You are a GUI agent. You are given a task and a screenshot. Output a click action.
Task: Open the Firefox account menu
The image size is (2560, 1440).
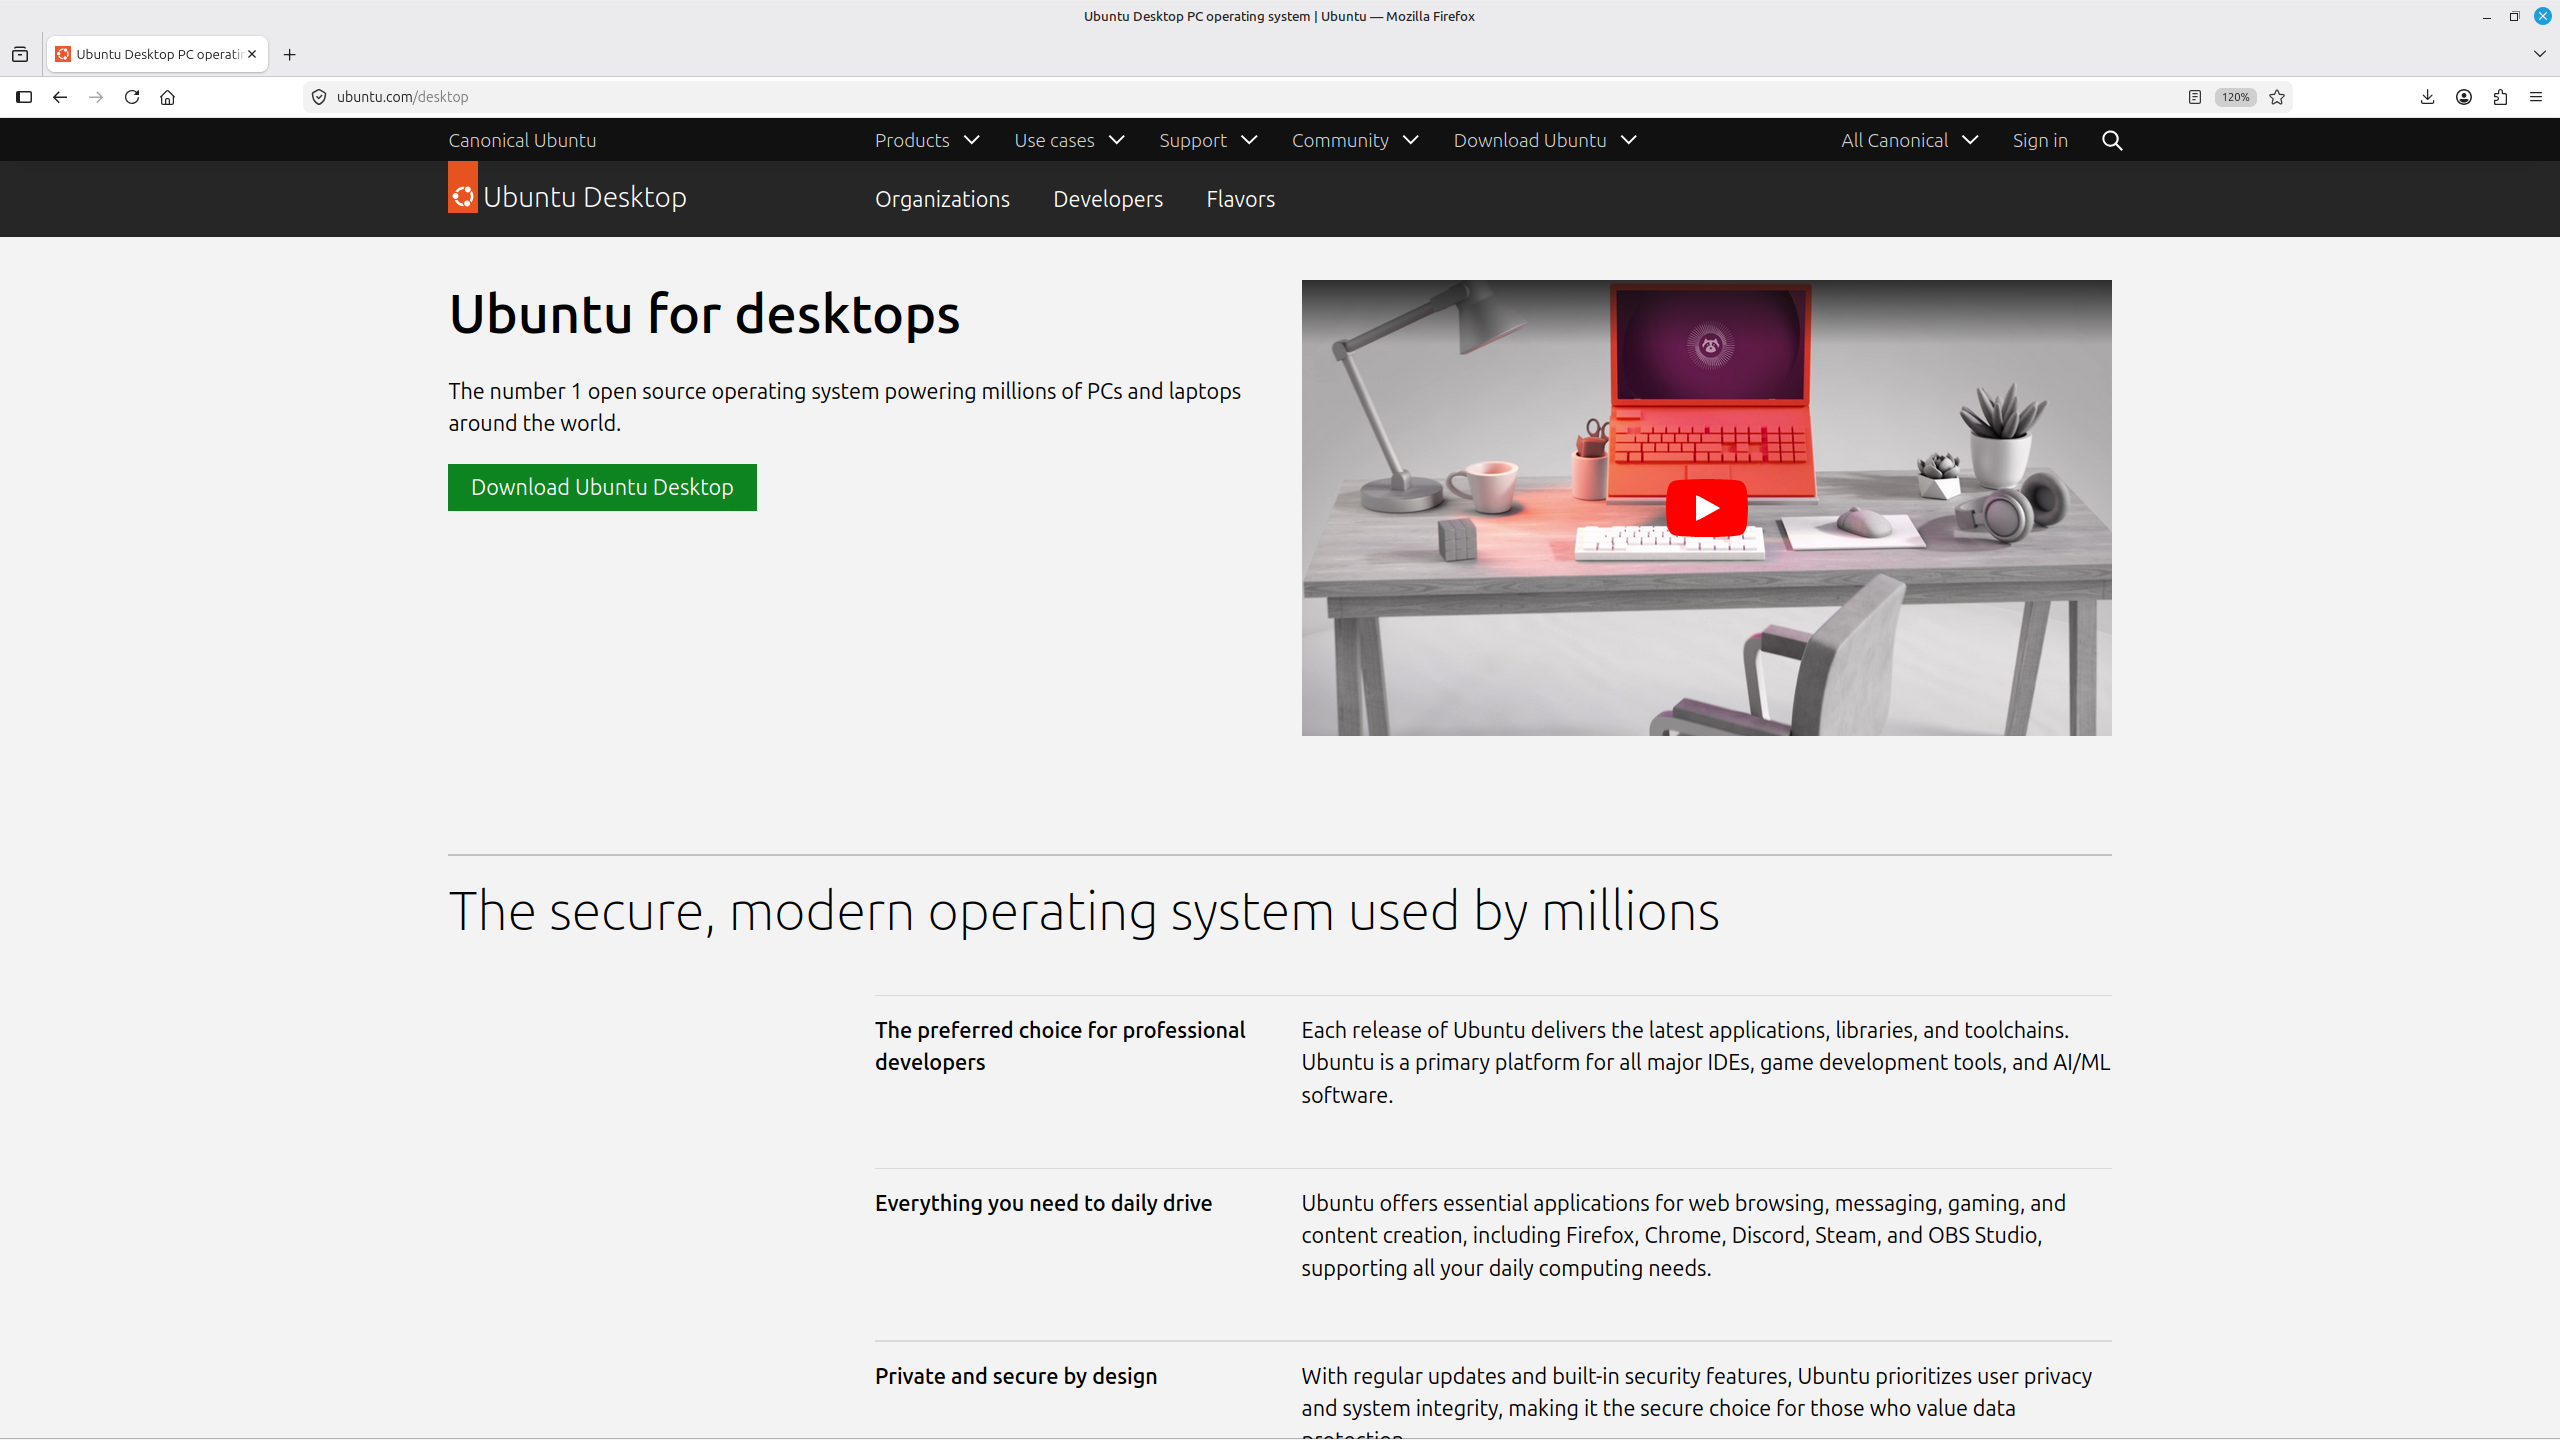point(2464,97)
